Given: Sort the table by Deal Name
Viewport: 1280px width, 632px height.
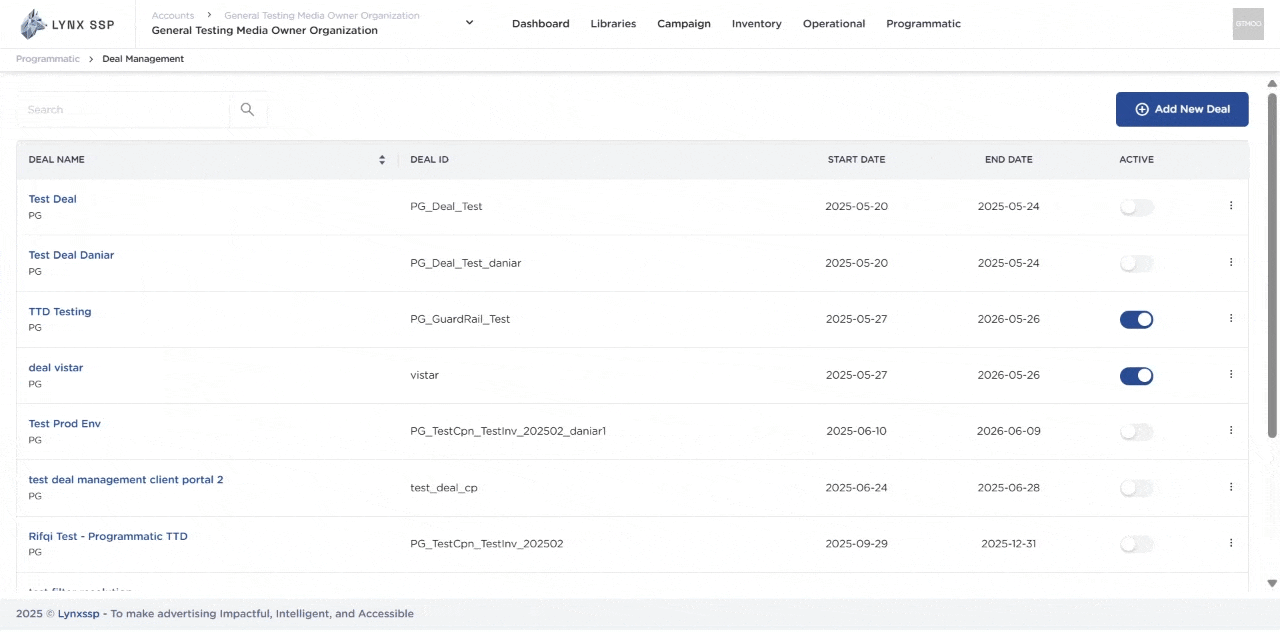Looking at the screenshot, I should [x=381, y=159].
